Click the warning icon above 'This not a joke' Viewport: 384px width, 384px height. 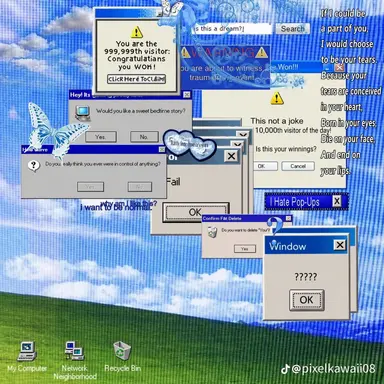pos(277,98)
